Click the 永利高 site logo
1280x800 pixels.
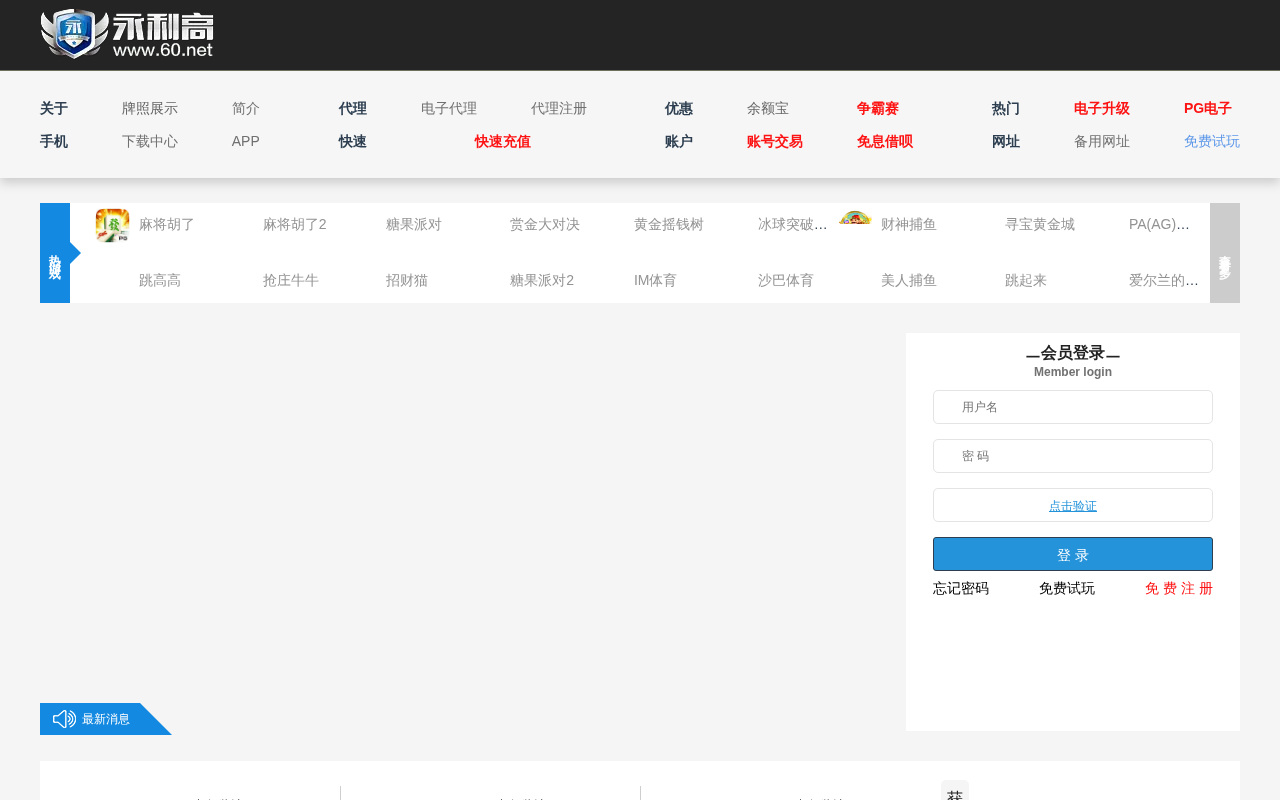coord(127,34)
